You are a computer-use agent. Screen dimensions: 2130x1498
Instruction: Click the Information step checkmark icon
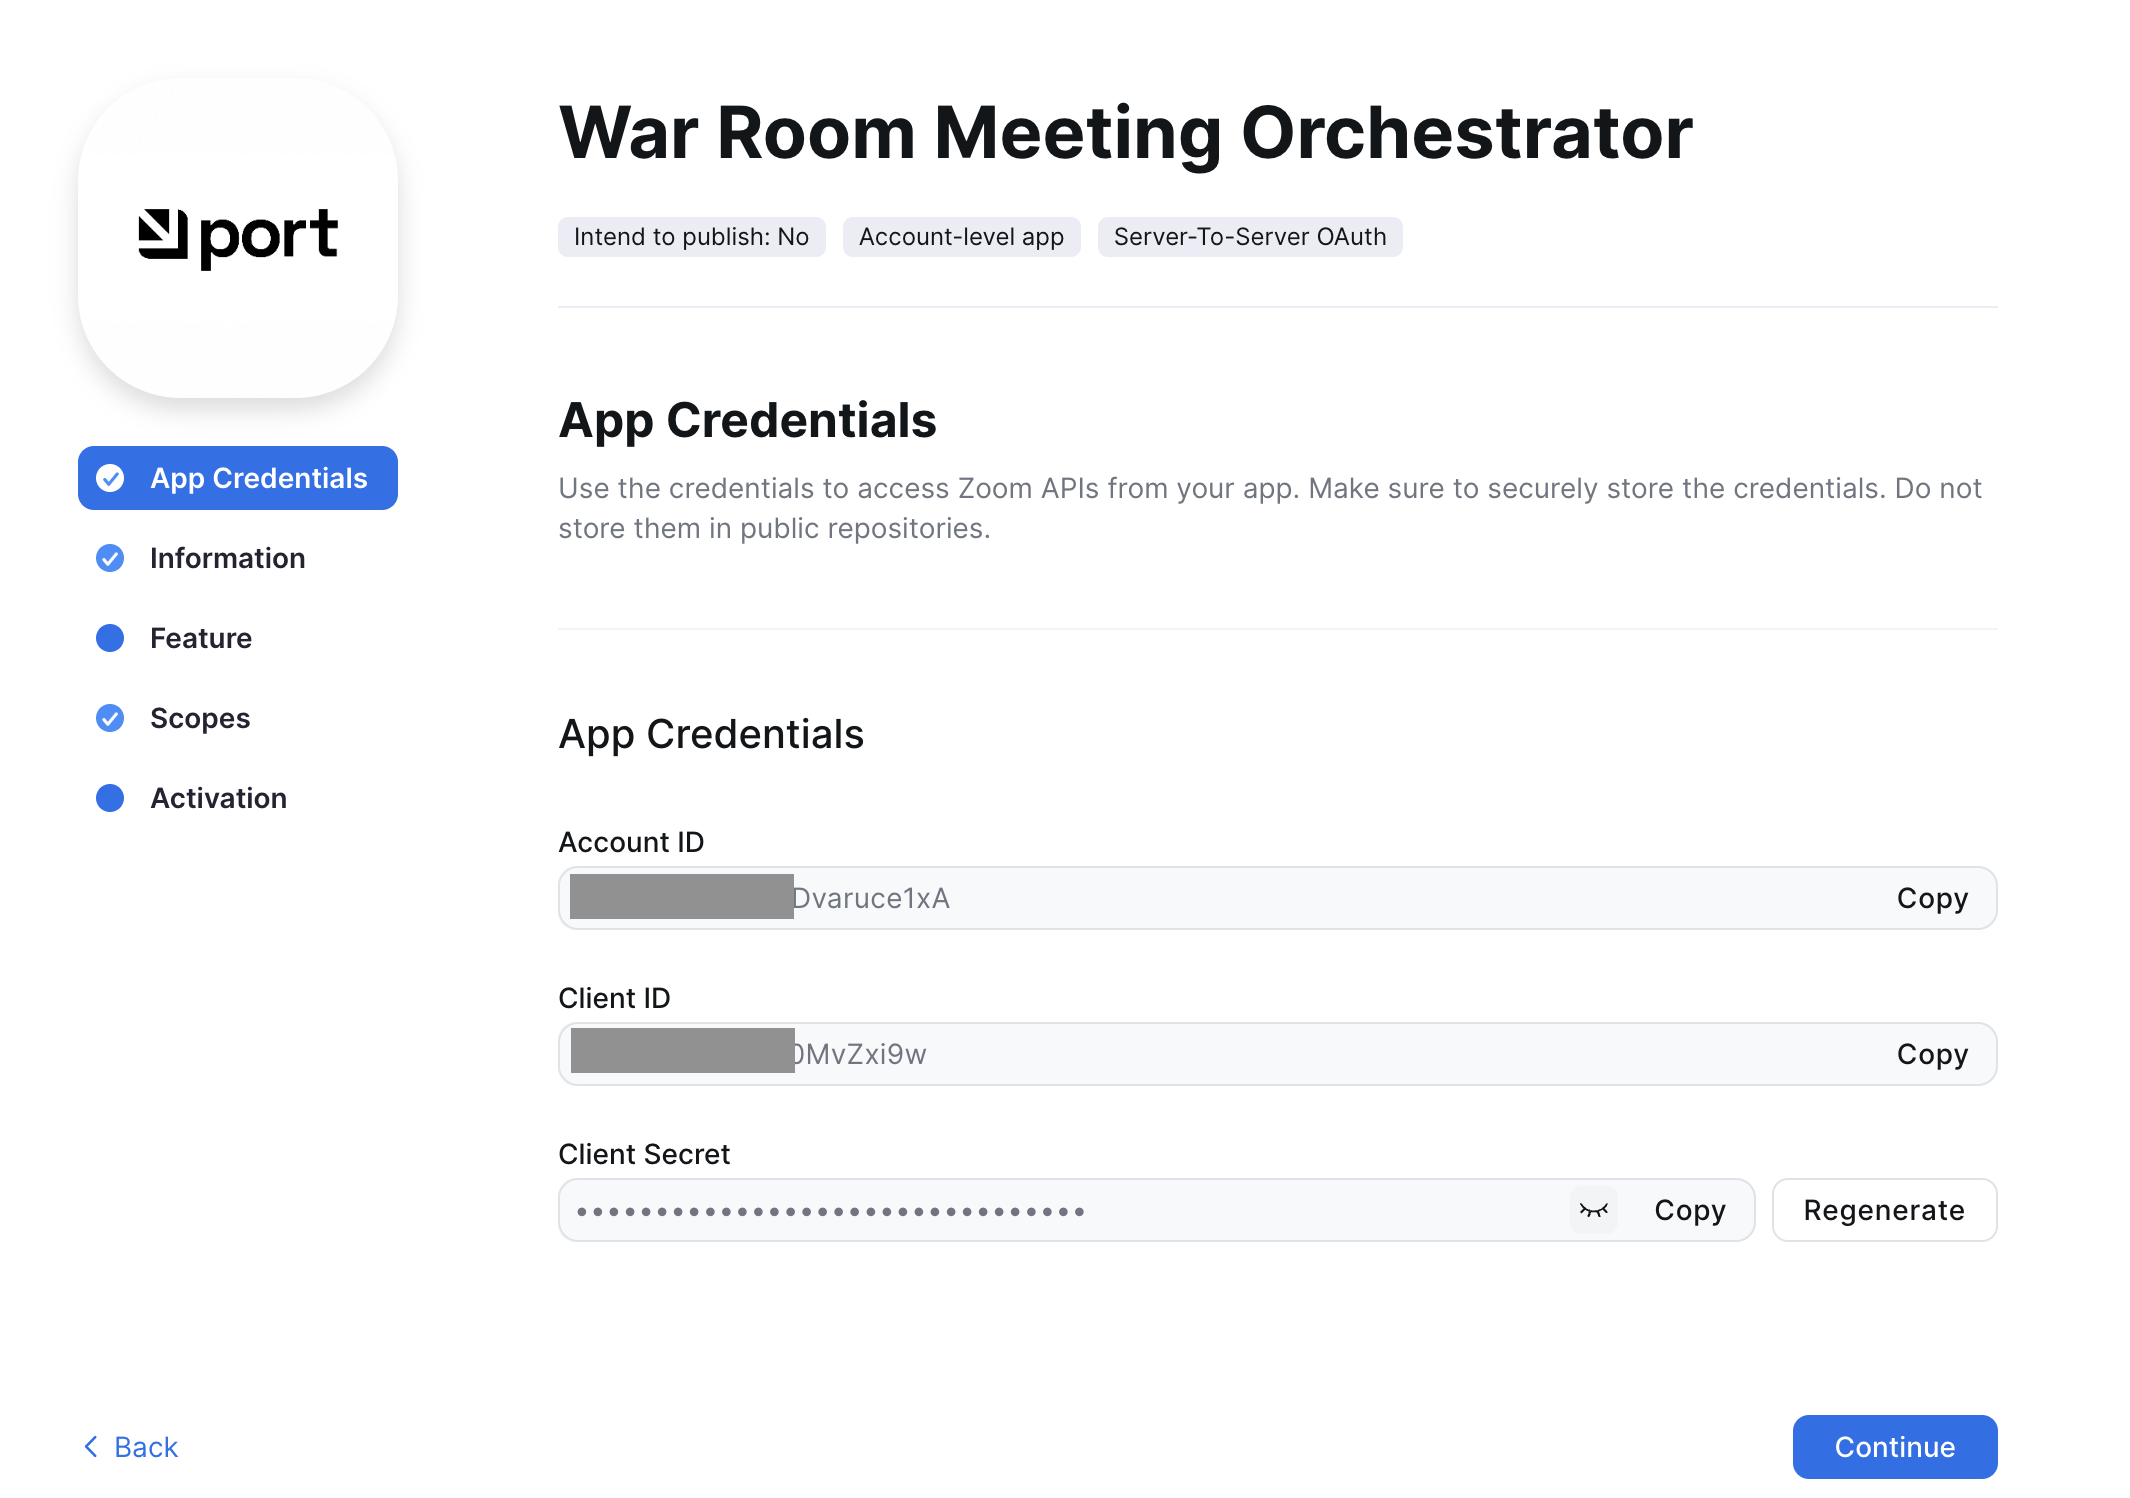click(110, 558)
